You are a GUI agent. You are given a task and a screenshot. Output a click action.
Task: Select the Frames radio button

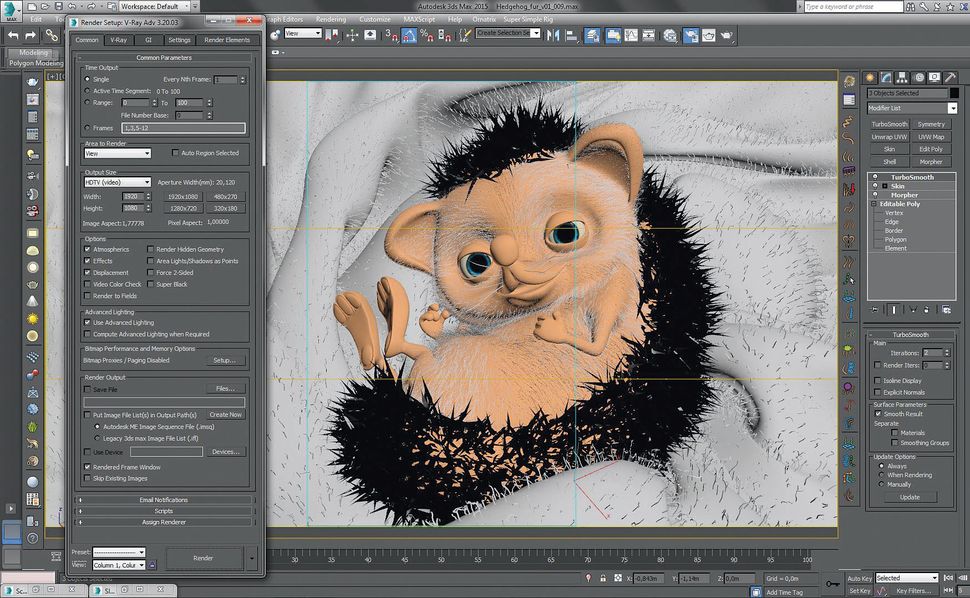[x=88, y=127]
